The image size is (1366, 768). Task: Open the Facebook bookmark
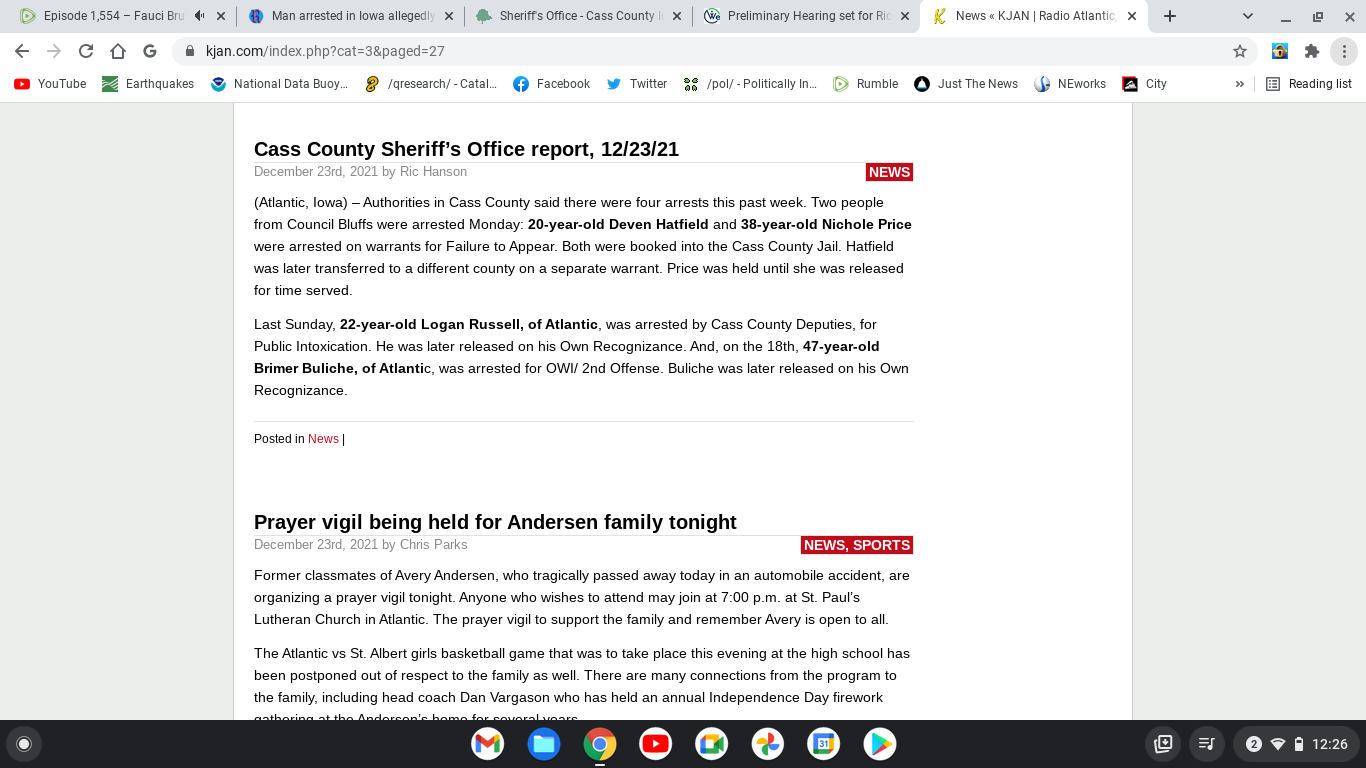pyautogui.click(x=552, y=84)
